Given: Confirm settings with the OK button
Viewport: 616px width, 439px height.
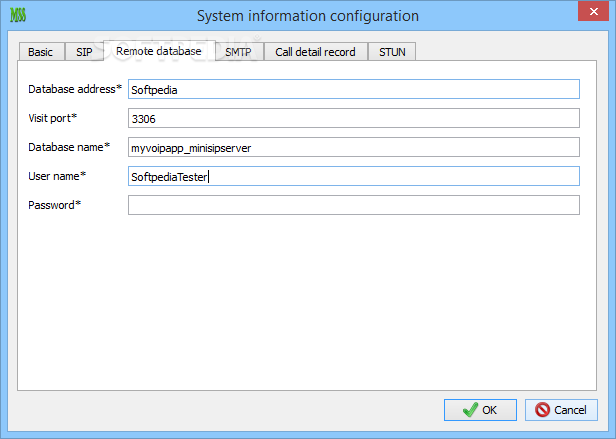Looking at the screenshot, I should tap(480, 410).
